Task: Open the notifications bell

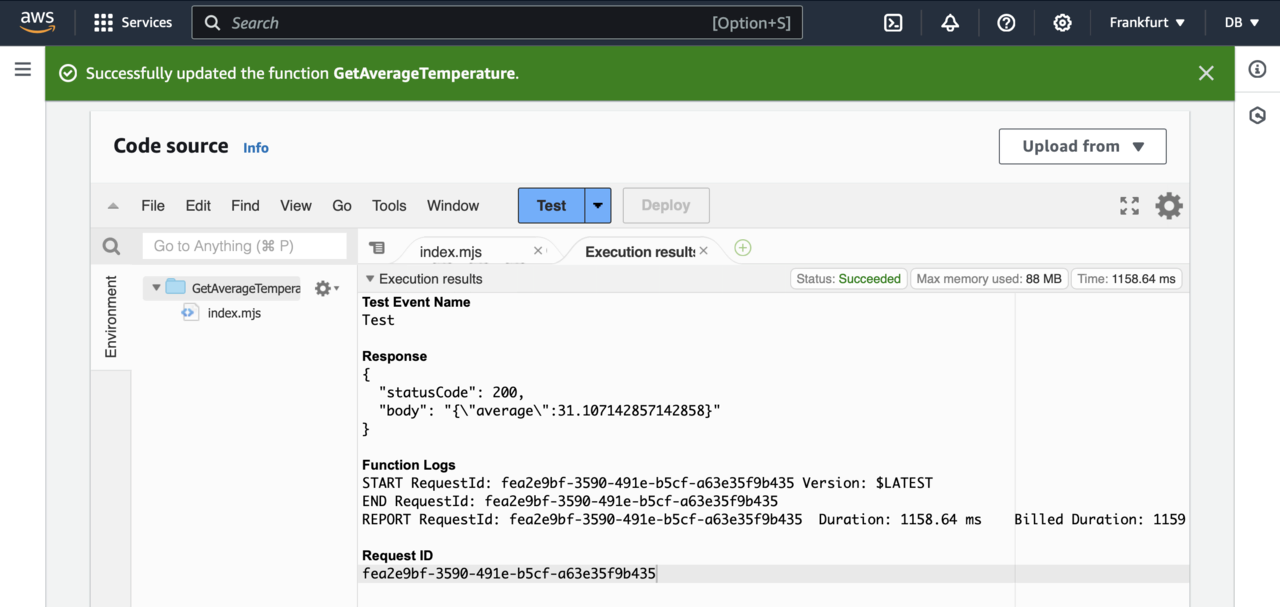Action: 950,23
